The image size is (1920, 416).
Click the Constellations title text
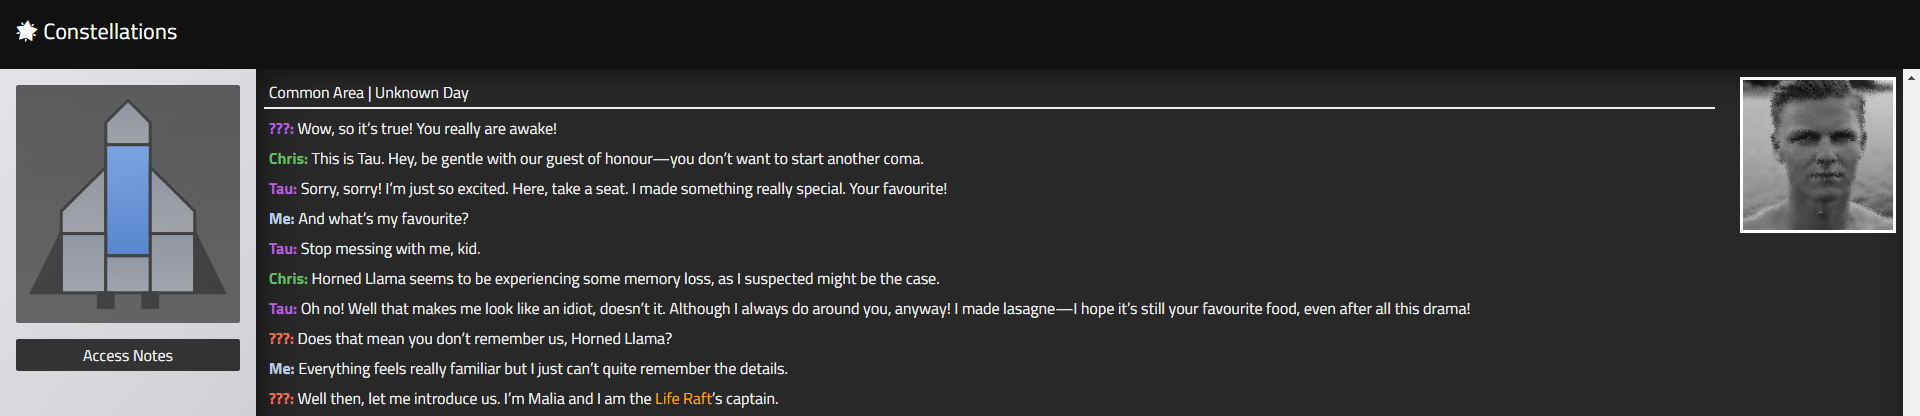110,32
